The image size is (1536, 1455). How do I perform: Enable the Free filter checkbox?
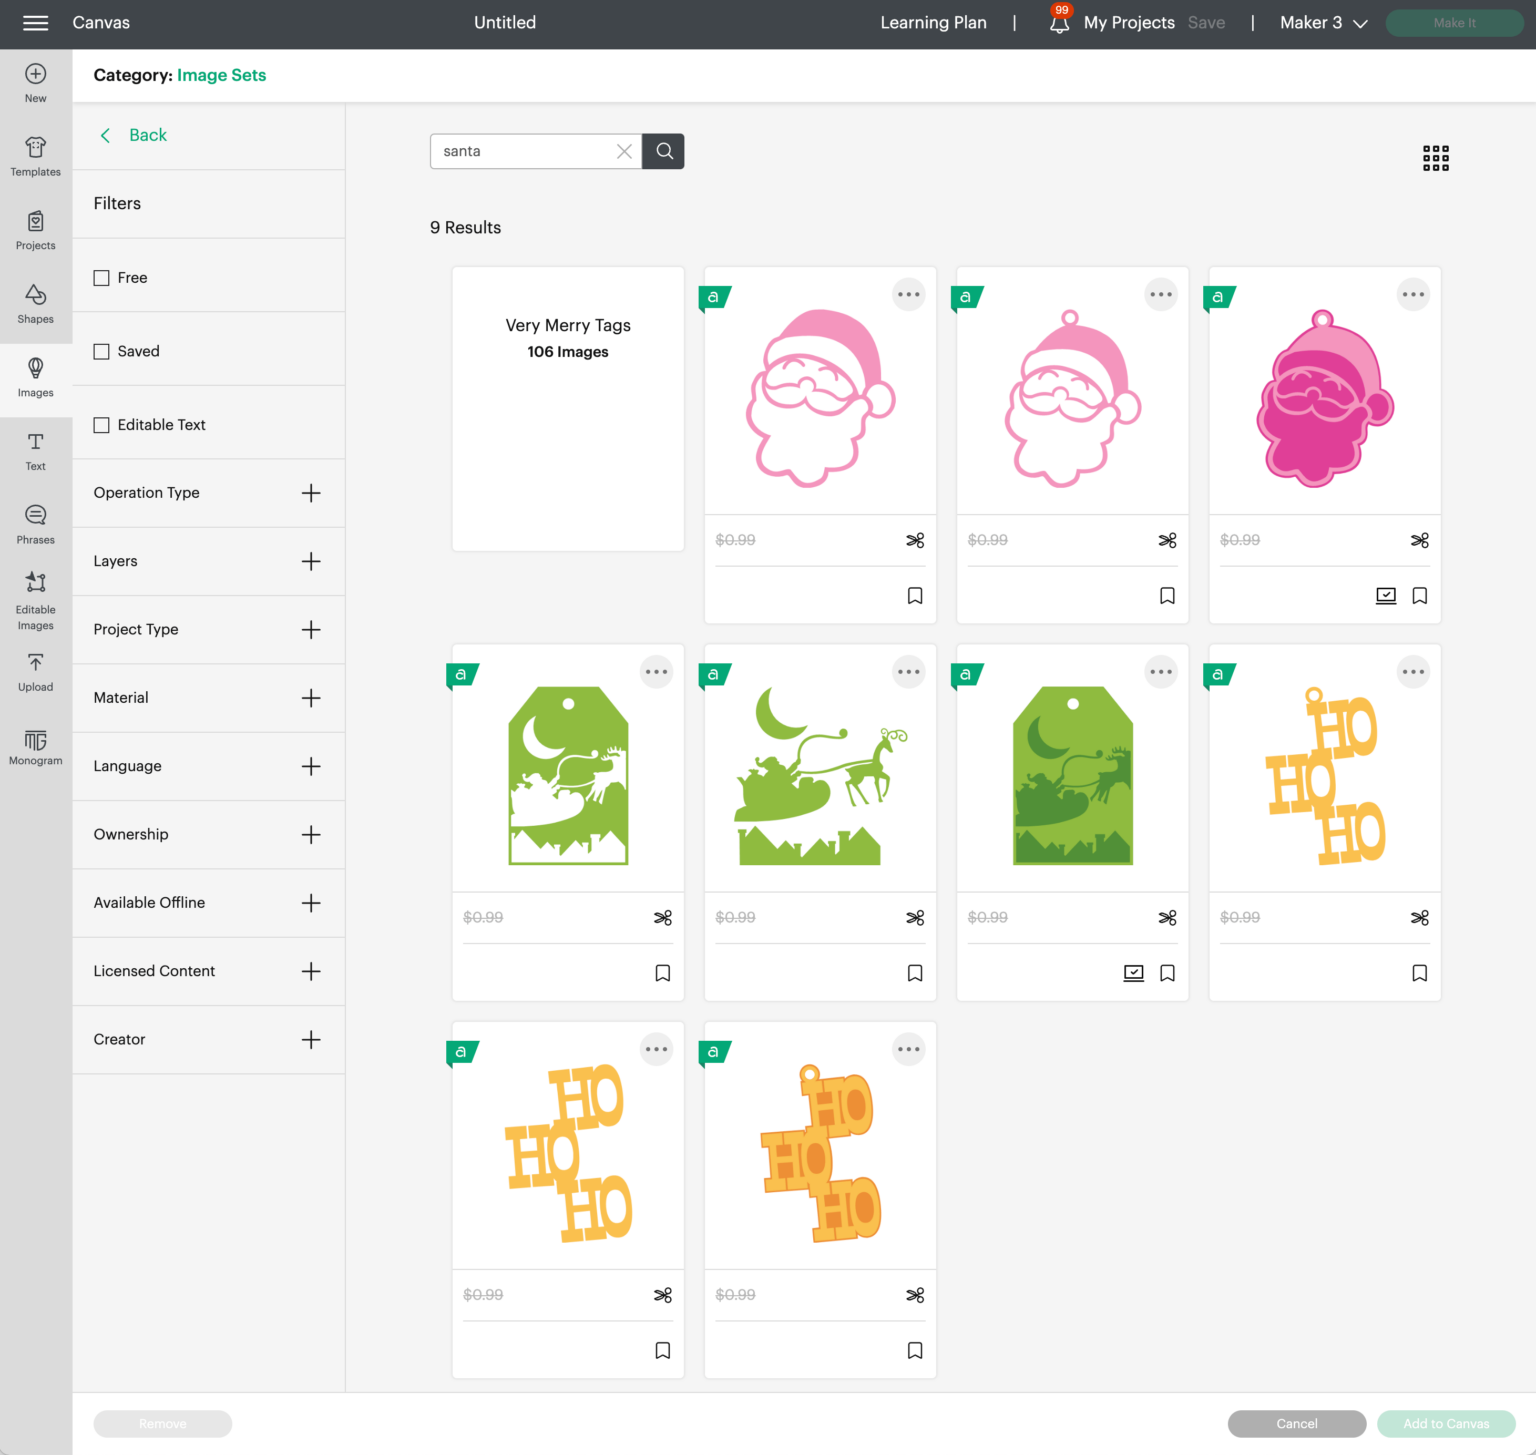pyautogui.click(x=102, y=278)
